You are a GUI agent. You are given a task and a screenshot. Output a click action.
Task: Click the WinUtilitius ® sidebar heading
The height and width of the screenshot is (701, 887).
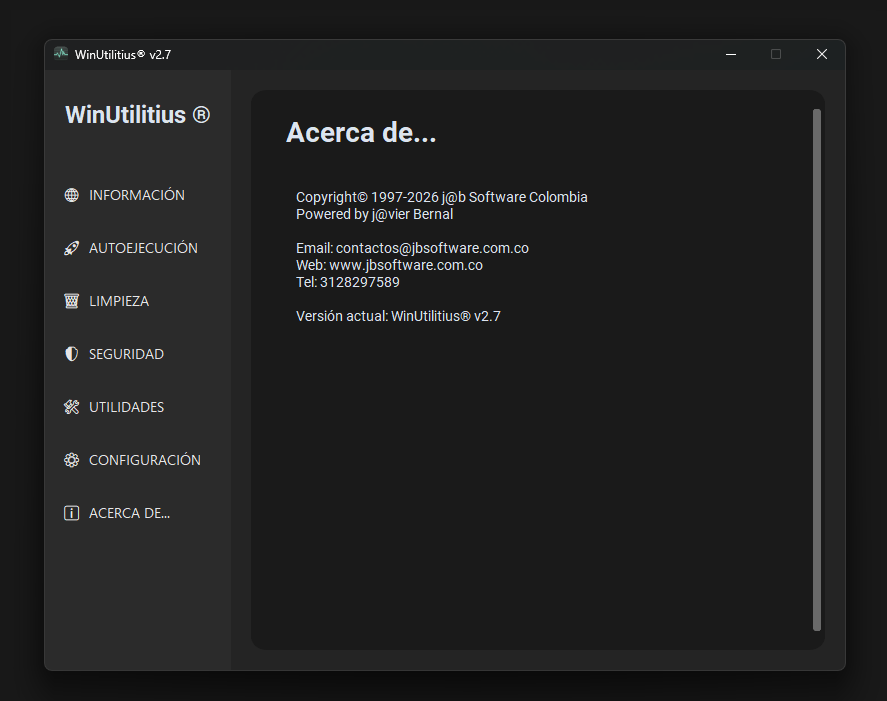coord(137,115)
